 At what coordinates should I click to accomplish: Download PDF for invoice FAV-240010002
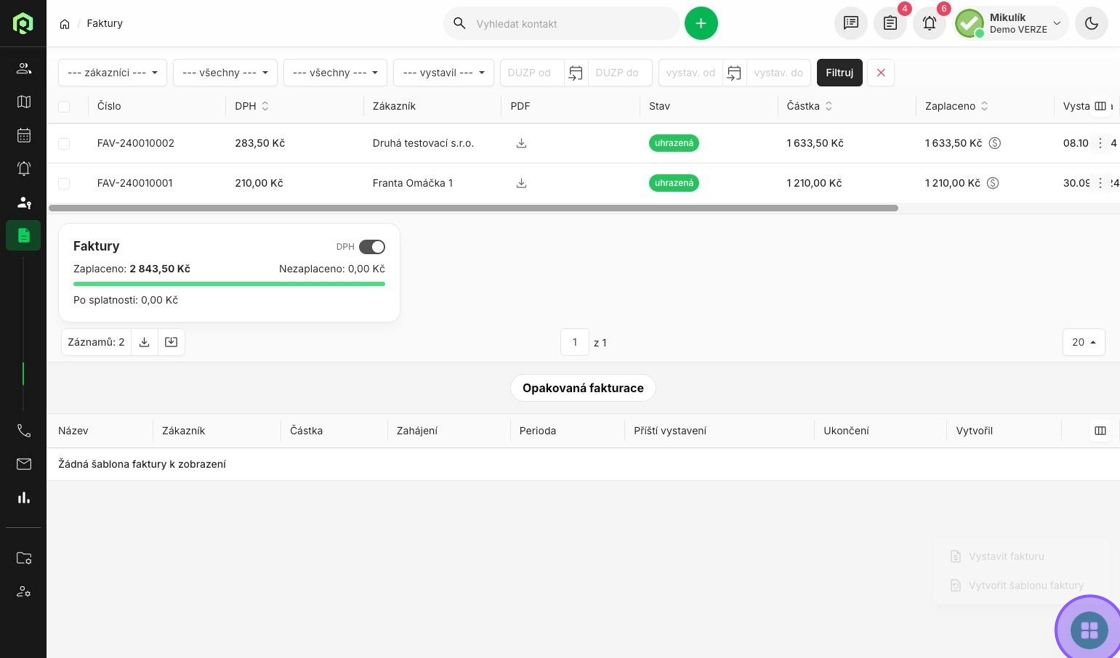(521, 143)
